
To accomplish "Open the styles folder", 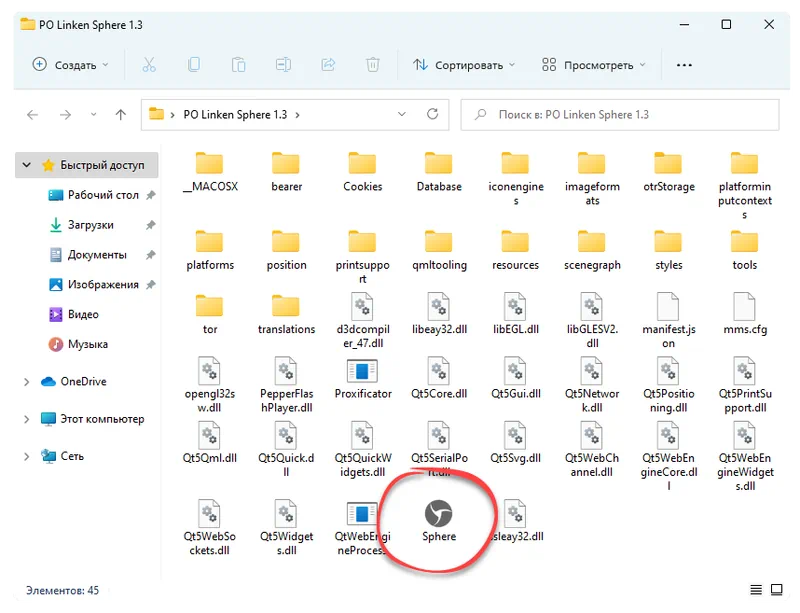I will pyautogui.click(x=668, y=251).
